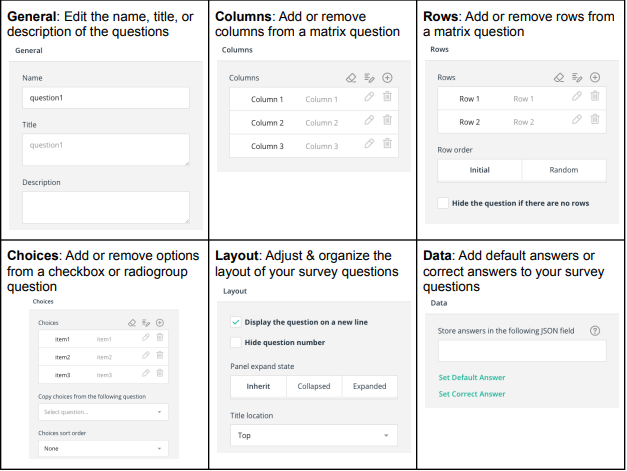The height and width of the screenshot is (471, 627).
Task: Edit item3 with pencil icon
Action: 146,373
